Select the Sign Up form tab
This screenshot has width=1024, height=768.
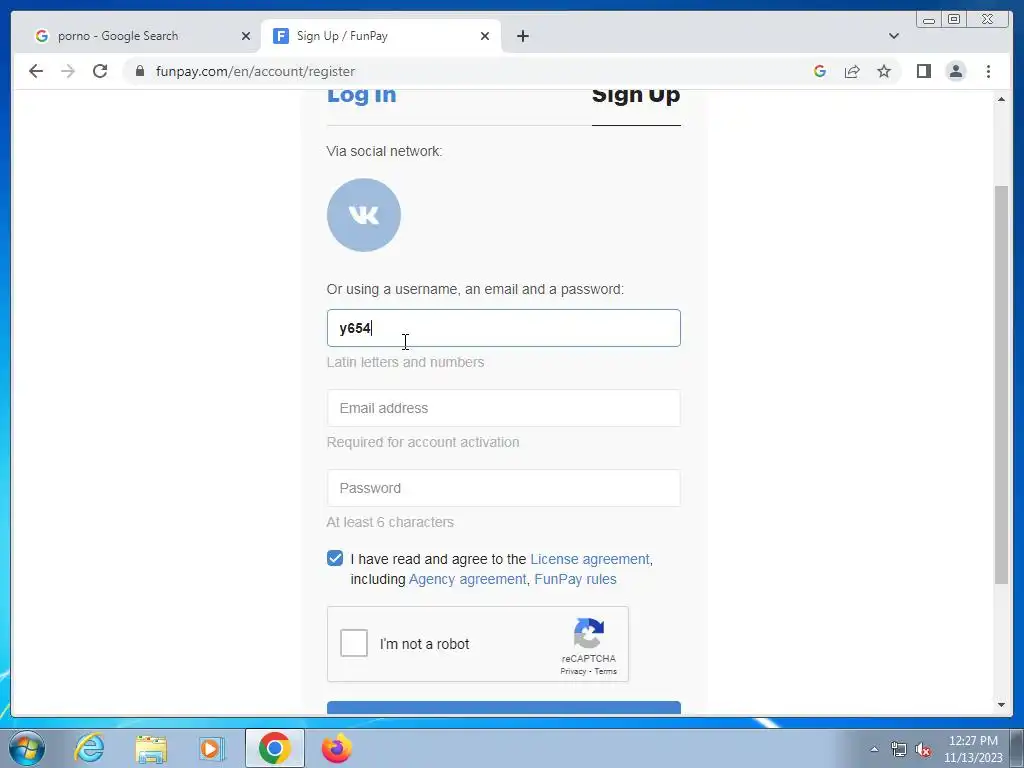click(x=636, y=95)
